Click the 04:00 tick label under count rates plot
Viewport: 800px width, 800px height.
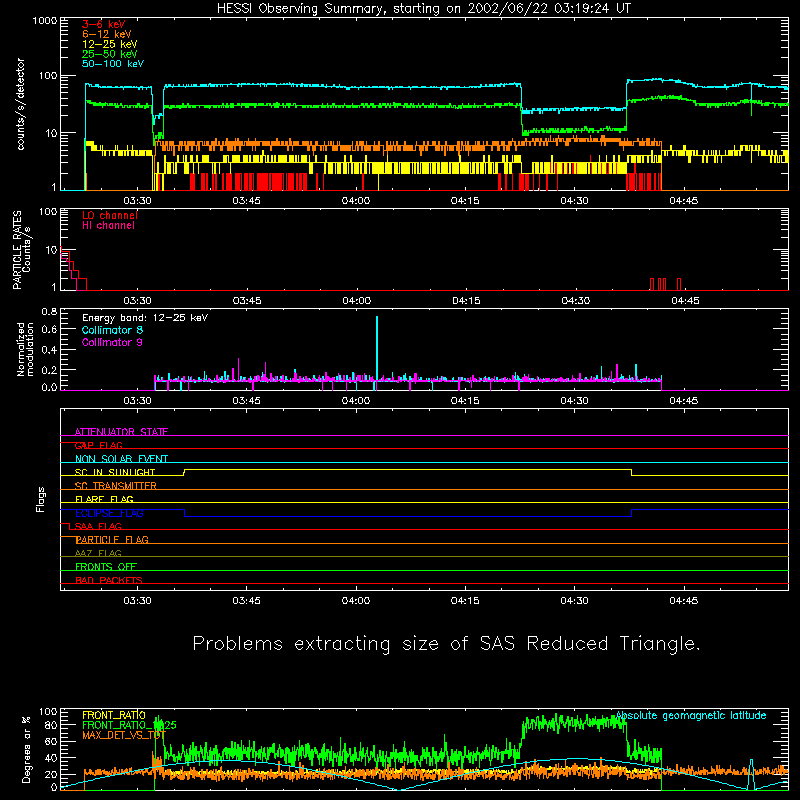click(356, 201)
